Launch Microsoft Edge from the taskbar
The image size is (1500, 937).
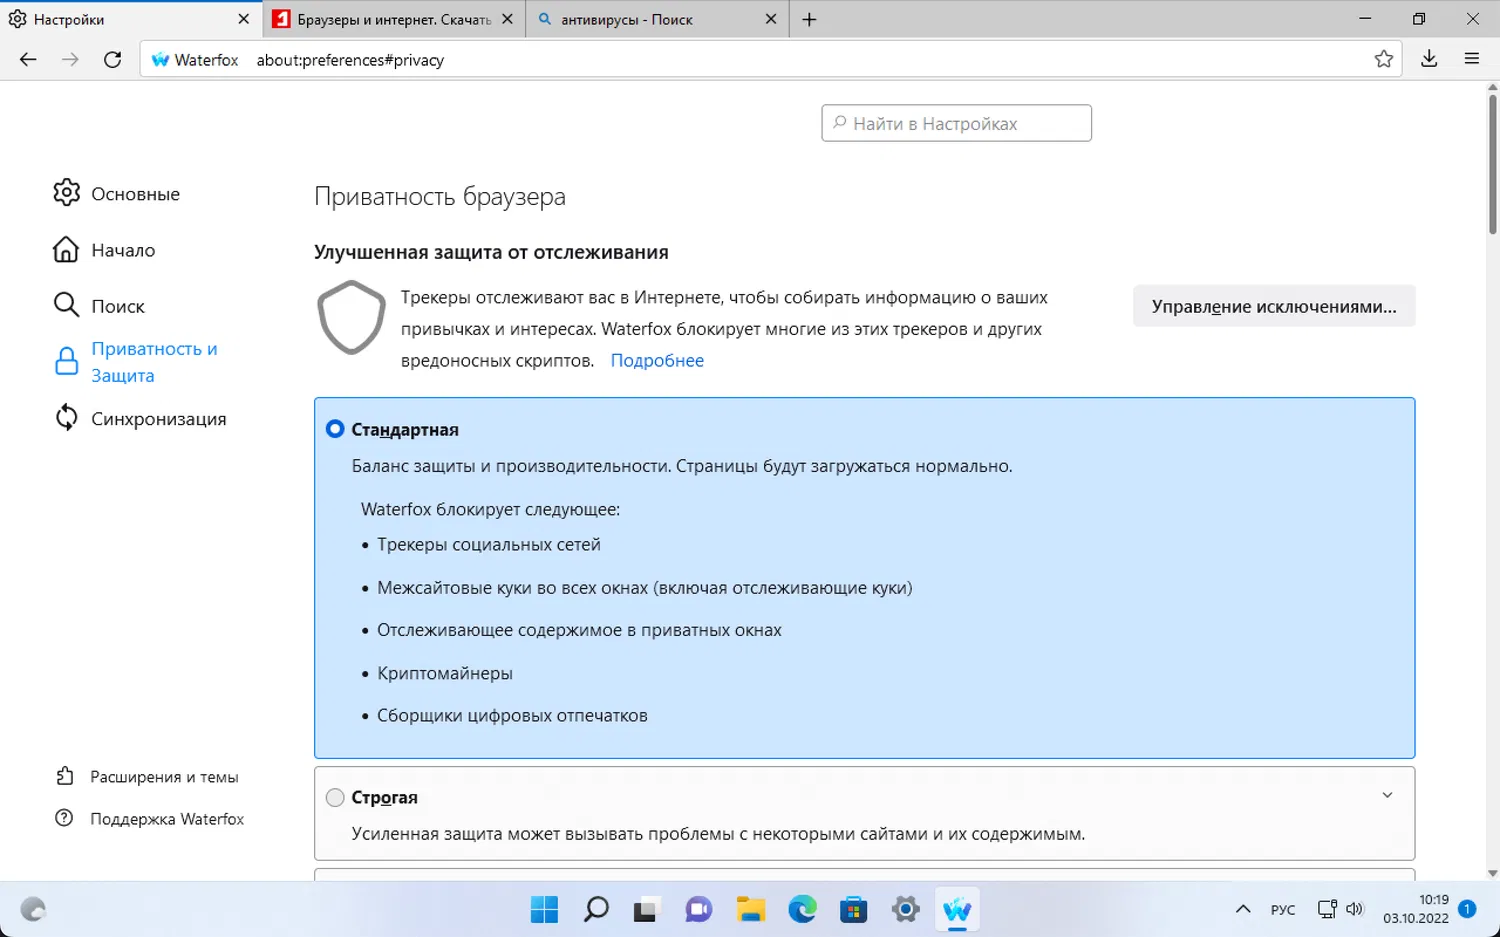coord(802,909)
